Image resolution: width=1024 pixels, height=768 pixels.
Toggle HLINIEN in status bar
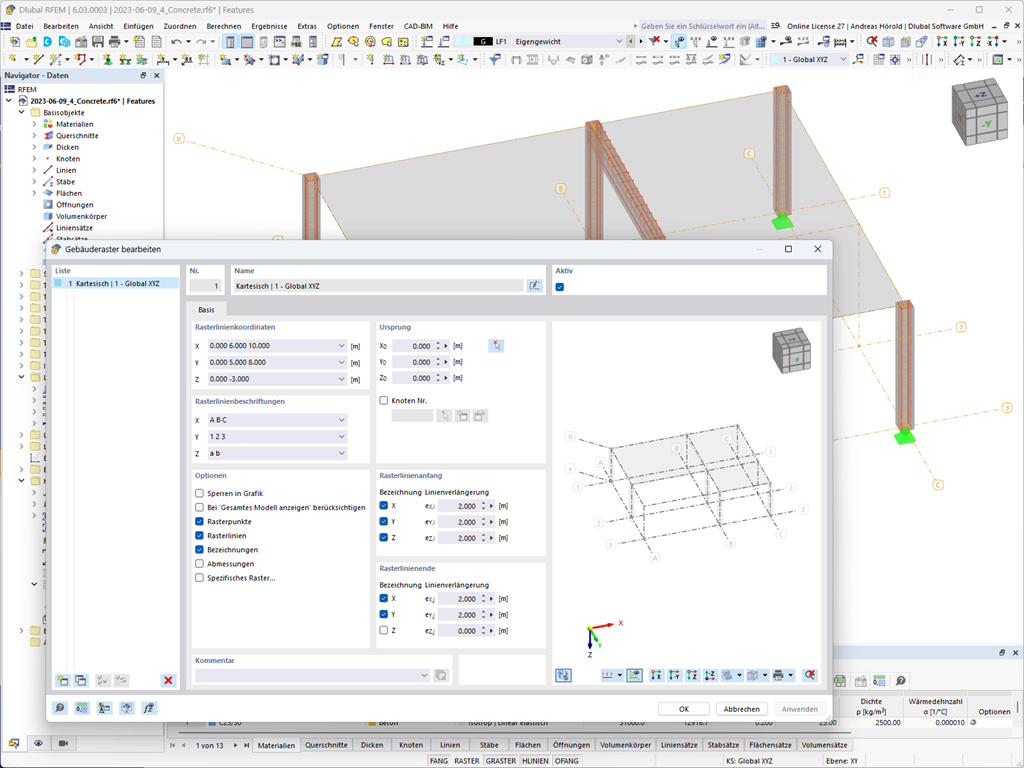(536, 761)
